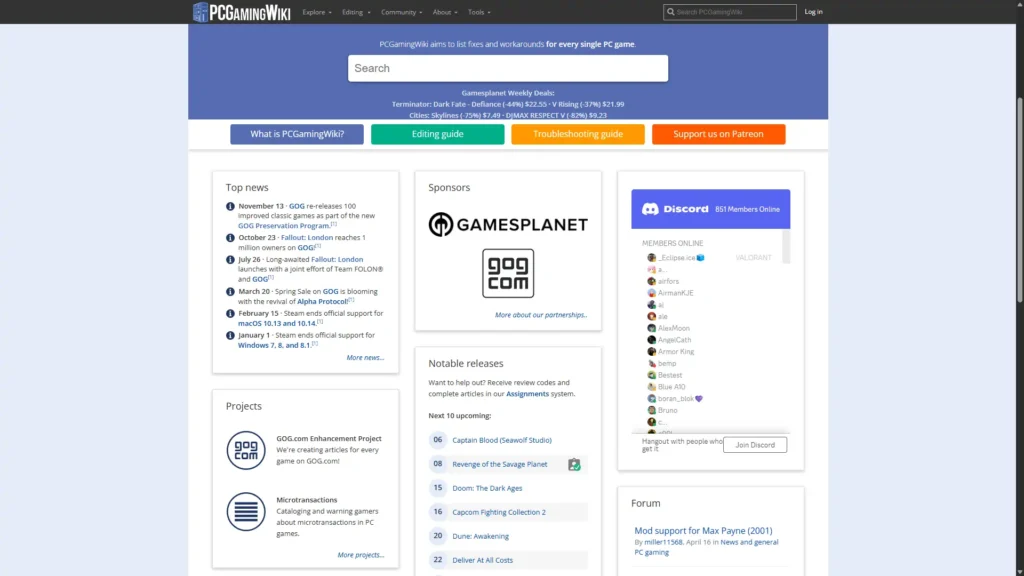Image resolution: width=1024 pixels, height=576 pixels.
Task: Open Capcom Fighting Collection 2 article
Action: point(499,512)
